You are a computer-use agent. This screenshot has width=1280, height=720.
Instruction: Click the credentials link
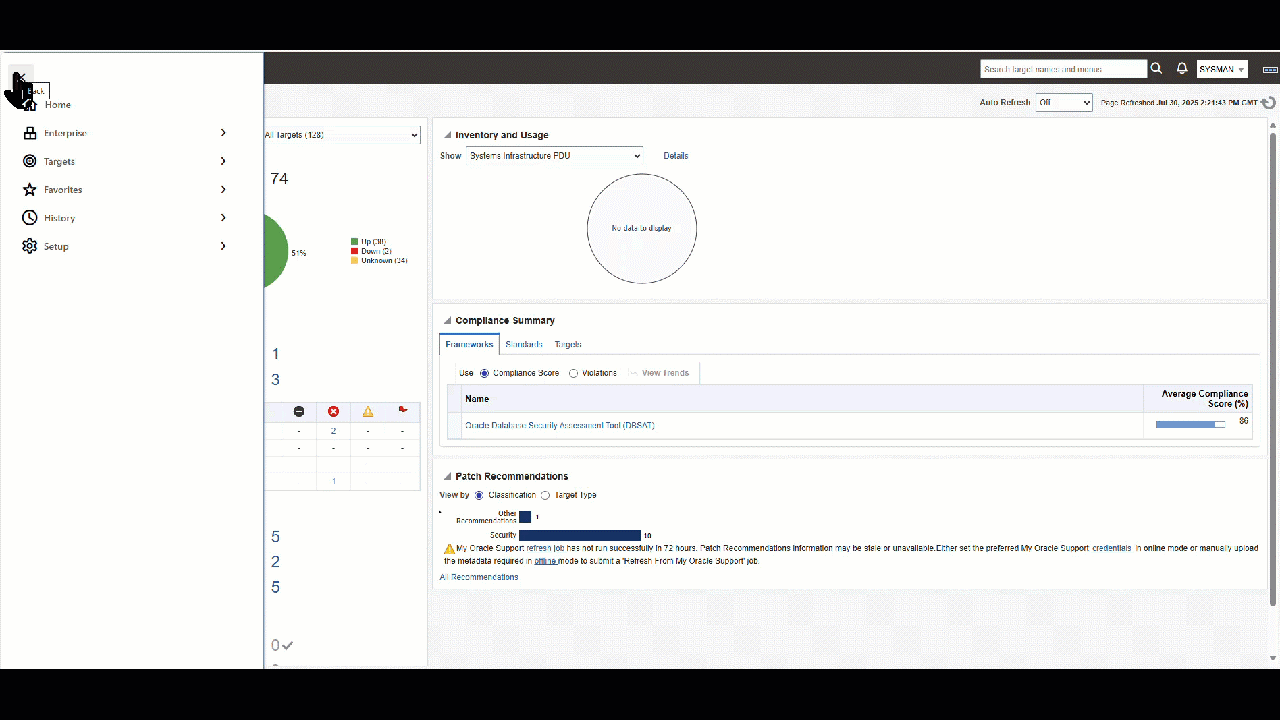coord(1112,548)
